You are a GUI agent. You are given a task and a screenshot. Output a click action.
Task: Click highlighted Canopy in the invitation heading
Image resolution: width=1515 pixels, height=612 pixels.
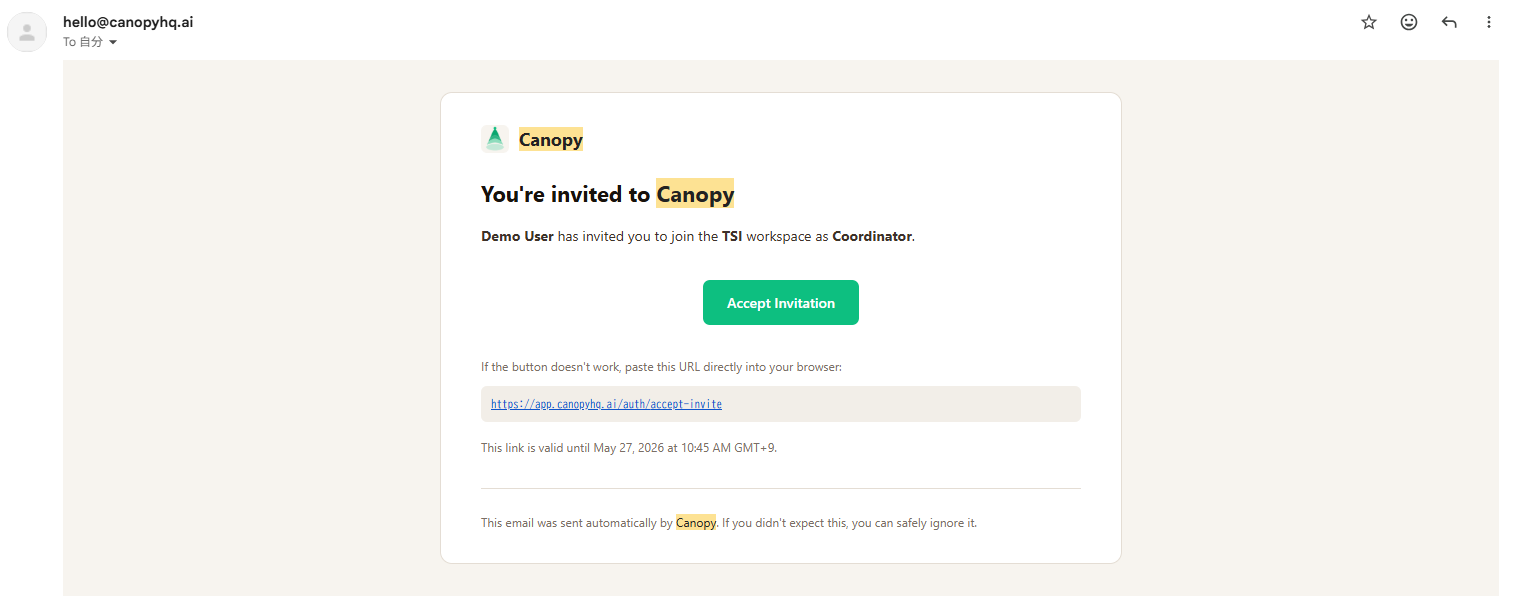pos(695,194)
